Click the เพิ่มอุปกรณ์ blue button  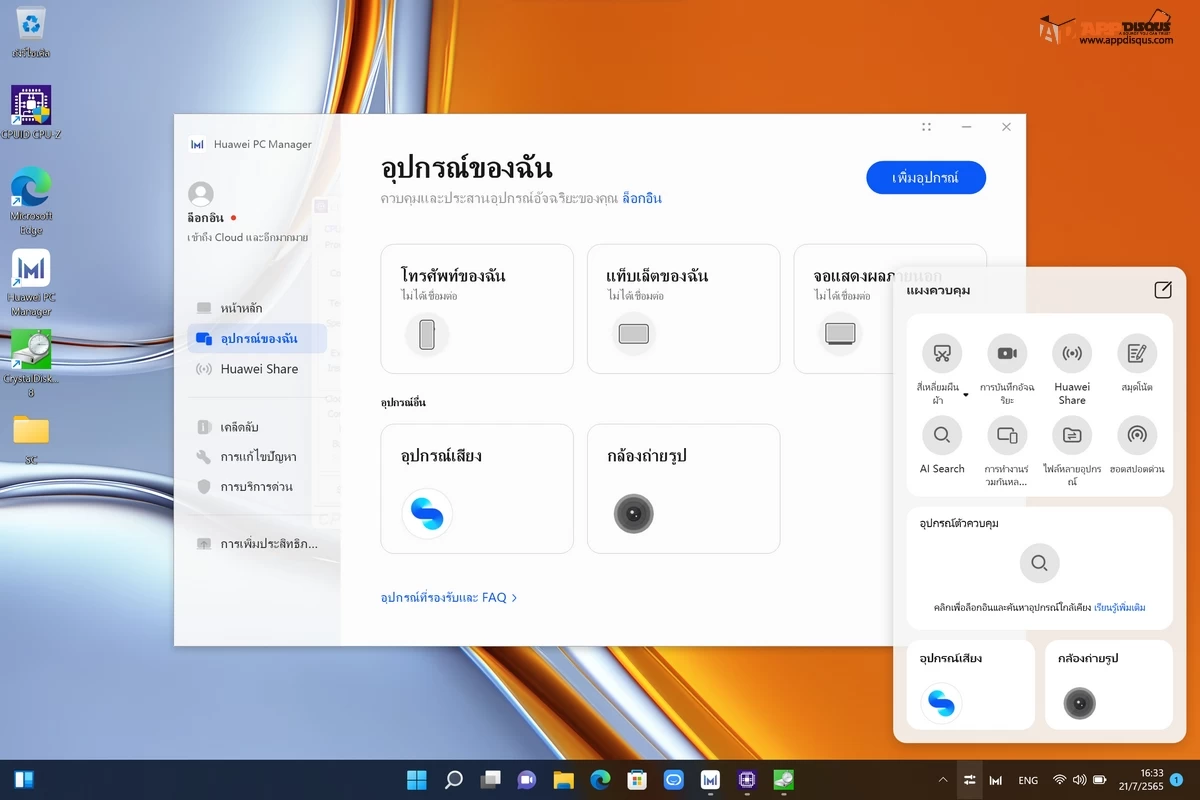pyautogui.click(x=926, y=177)
